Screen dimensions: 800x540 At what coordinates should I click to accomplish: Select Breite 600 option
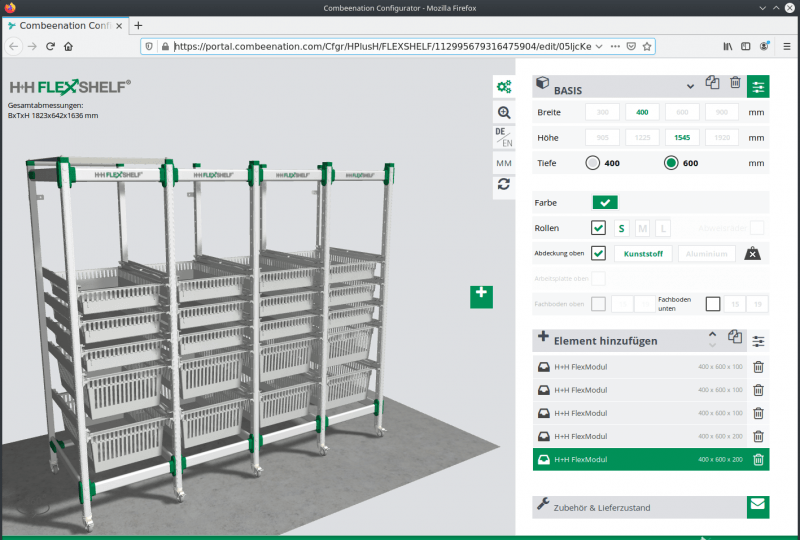[x=682, y=112]
